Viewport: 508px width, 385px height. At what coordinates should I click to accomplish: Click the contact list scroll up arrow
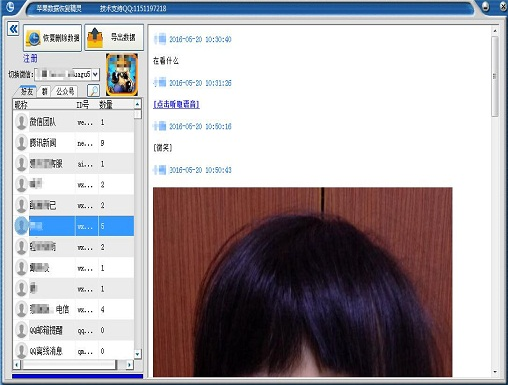click(x=138, y=104)
